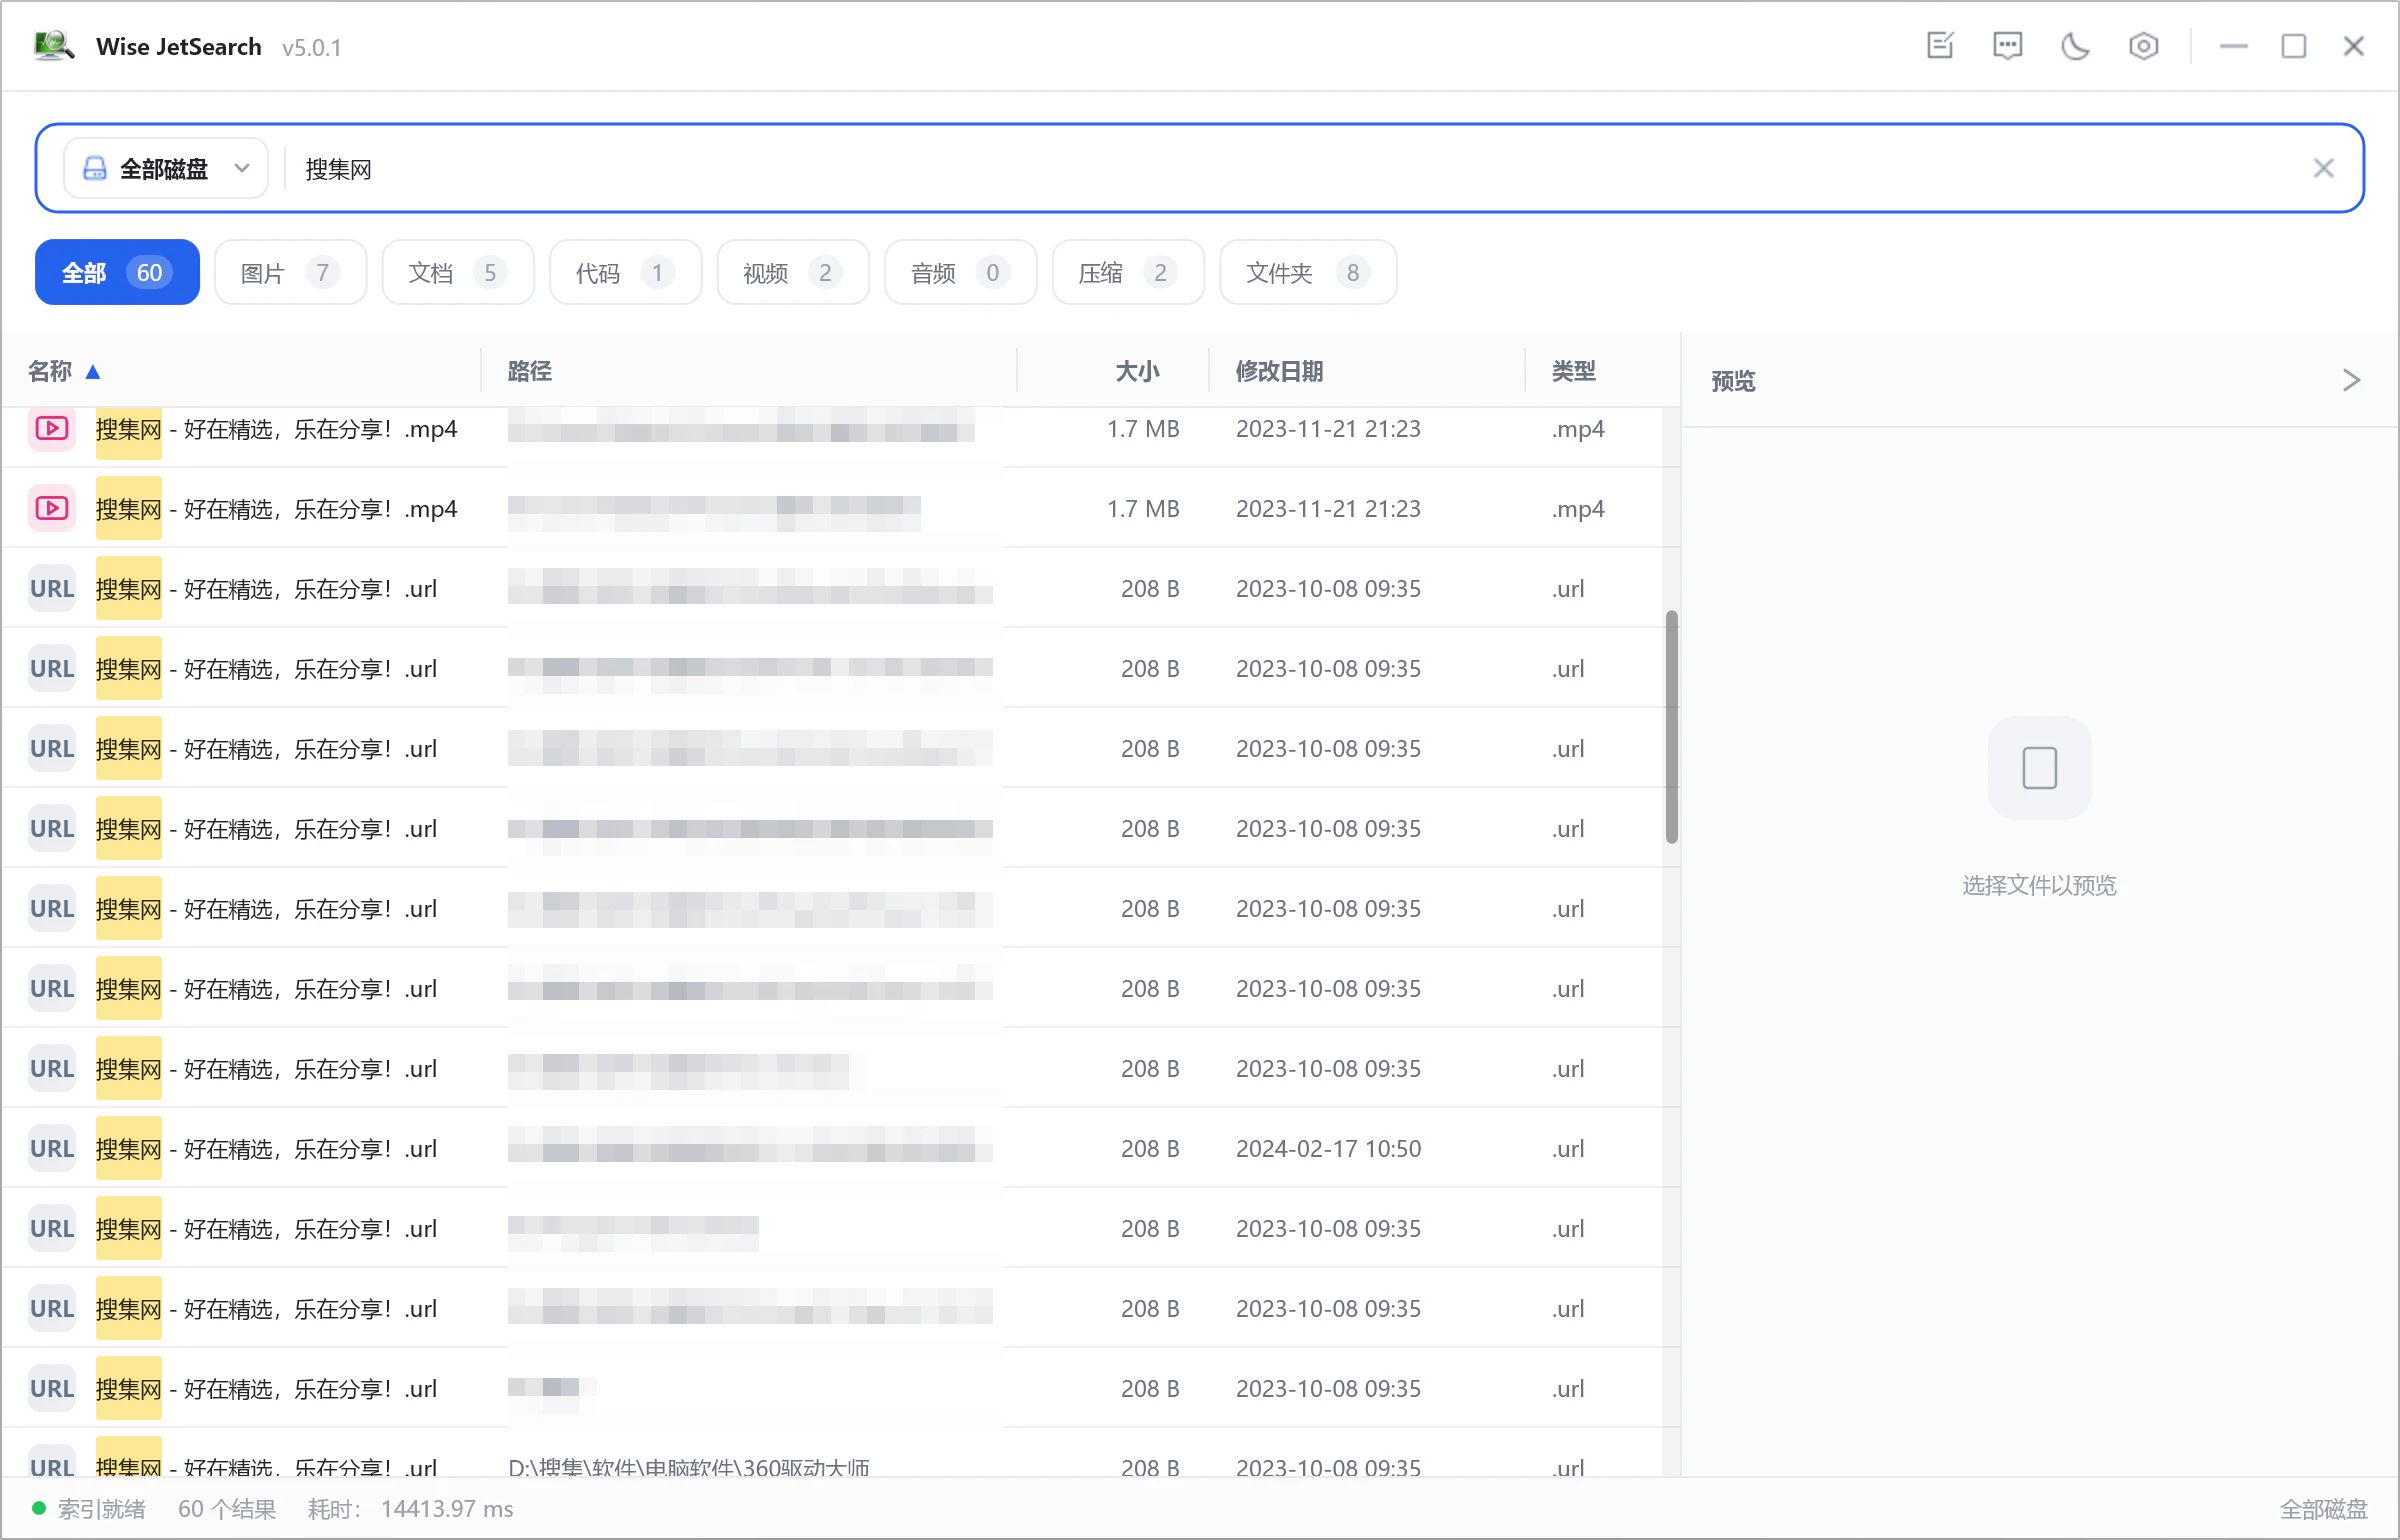Image resolution: width=2400 pixels, height=1540 pixels.
Task: Sort by 路径 column header
Action: (x=530, y=371)
